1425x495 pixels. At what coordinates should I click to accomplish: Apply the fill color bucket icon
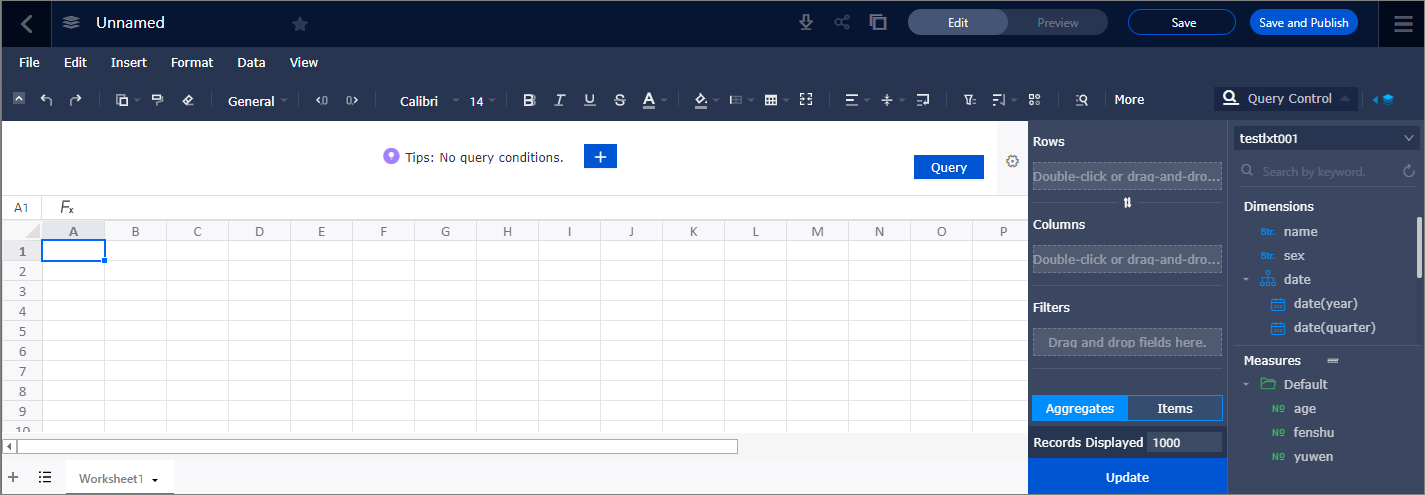pyautogui.click(x=700, y=100)
